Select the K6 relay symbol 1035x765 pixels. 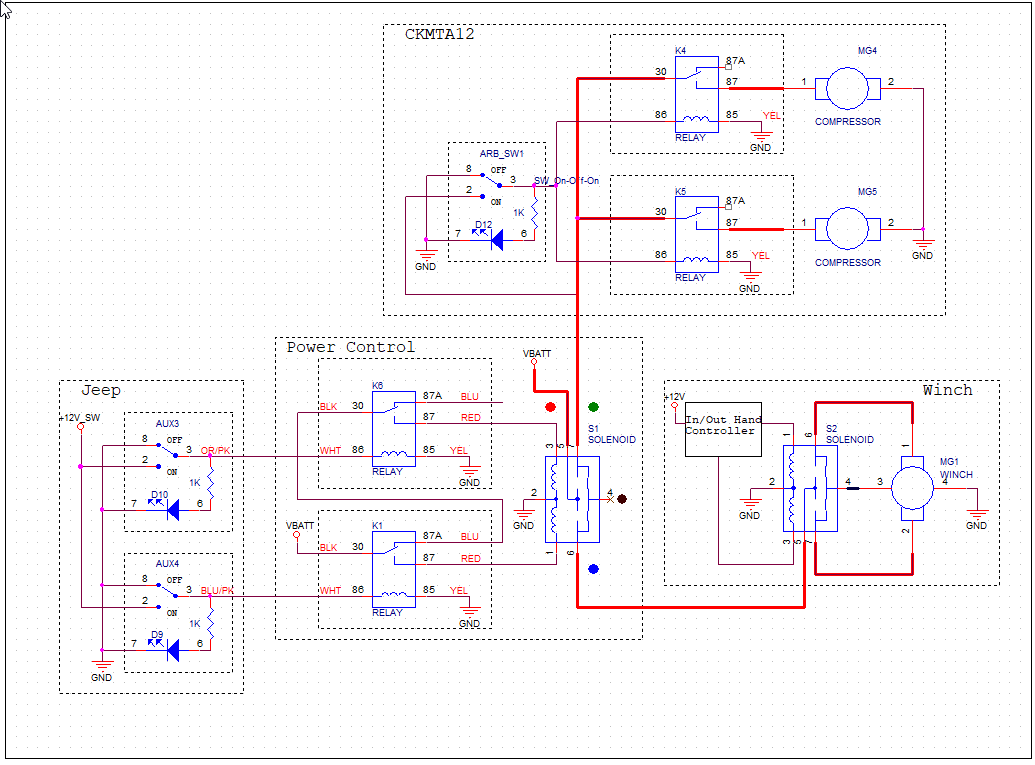[x=393, y=429]
